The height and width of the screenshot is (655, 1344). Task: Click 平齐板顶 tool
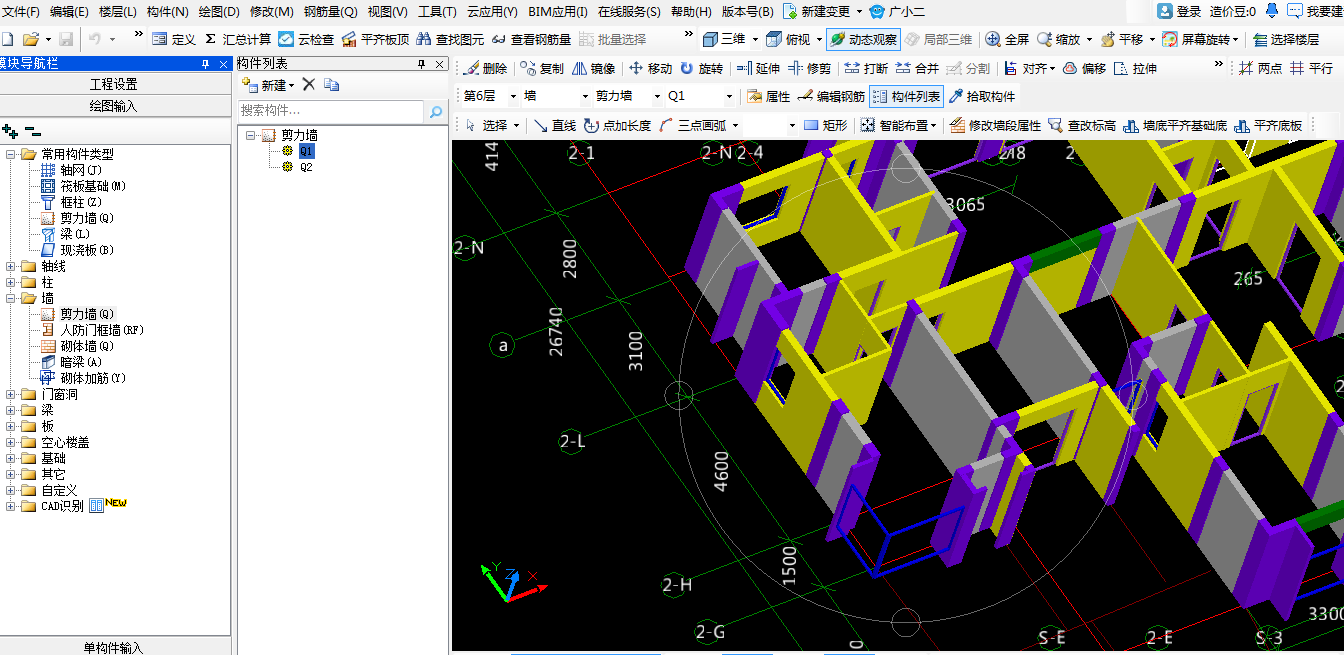376,39
